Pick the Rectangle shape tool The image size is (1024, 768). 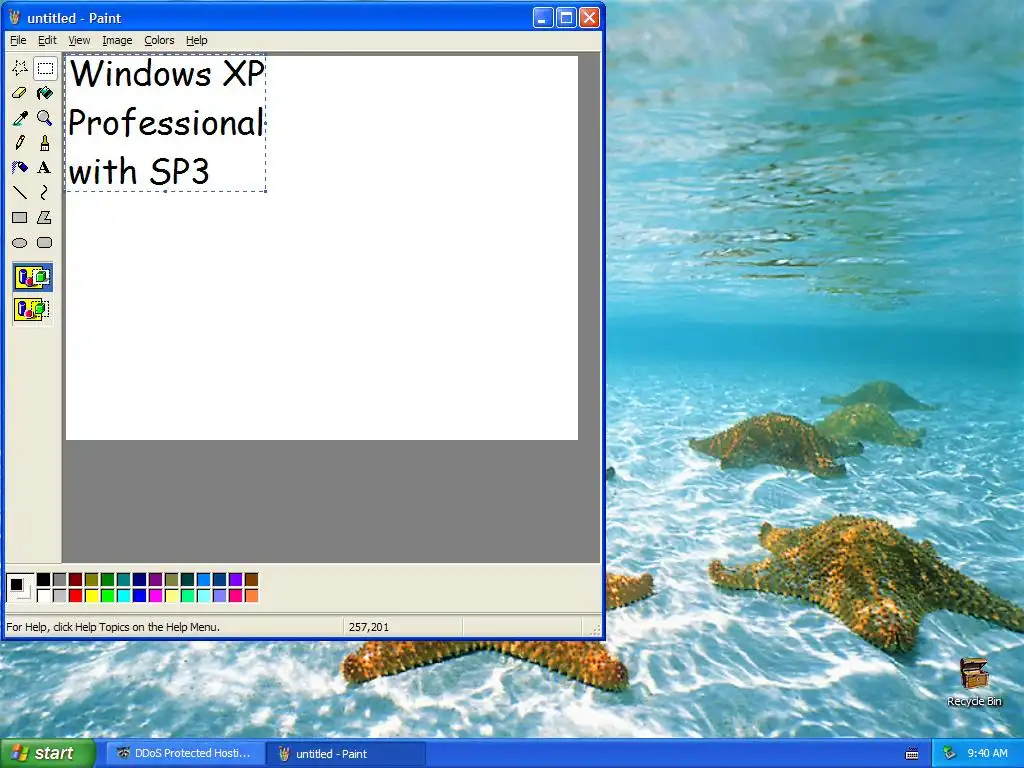click(20, 217)
